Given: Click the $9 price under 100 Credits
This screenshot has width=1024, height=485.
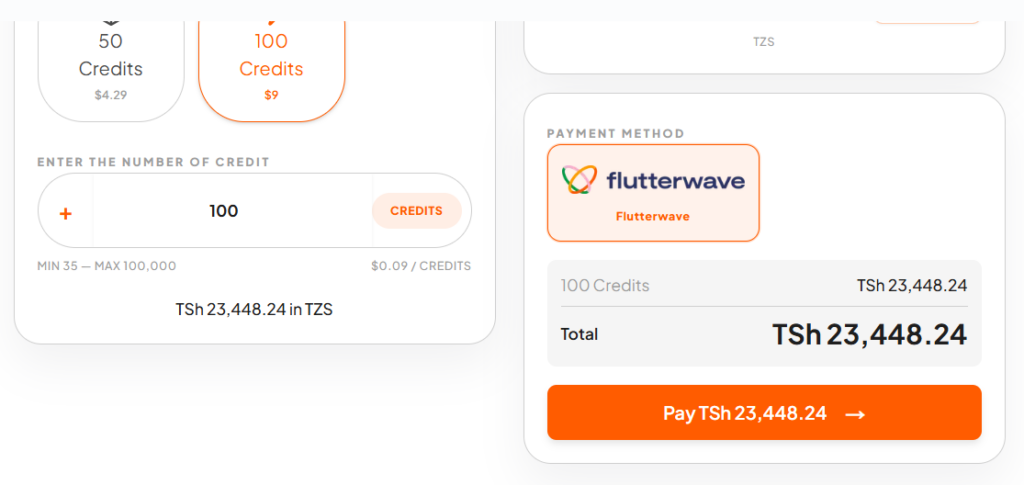Looking at the screenshot, I should (x=271, y=95).
